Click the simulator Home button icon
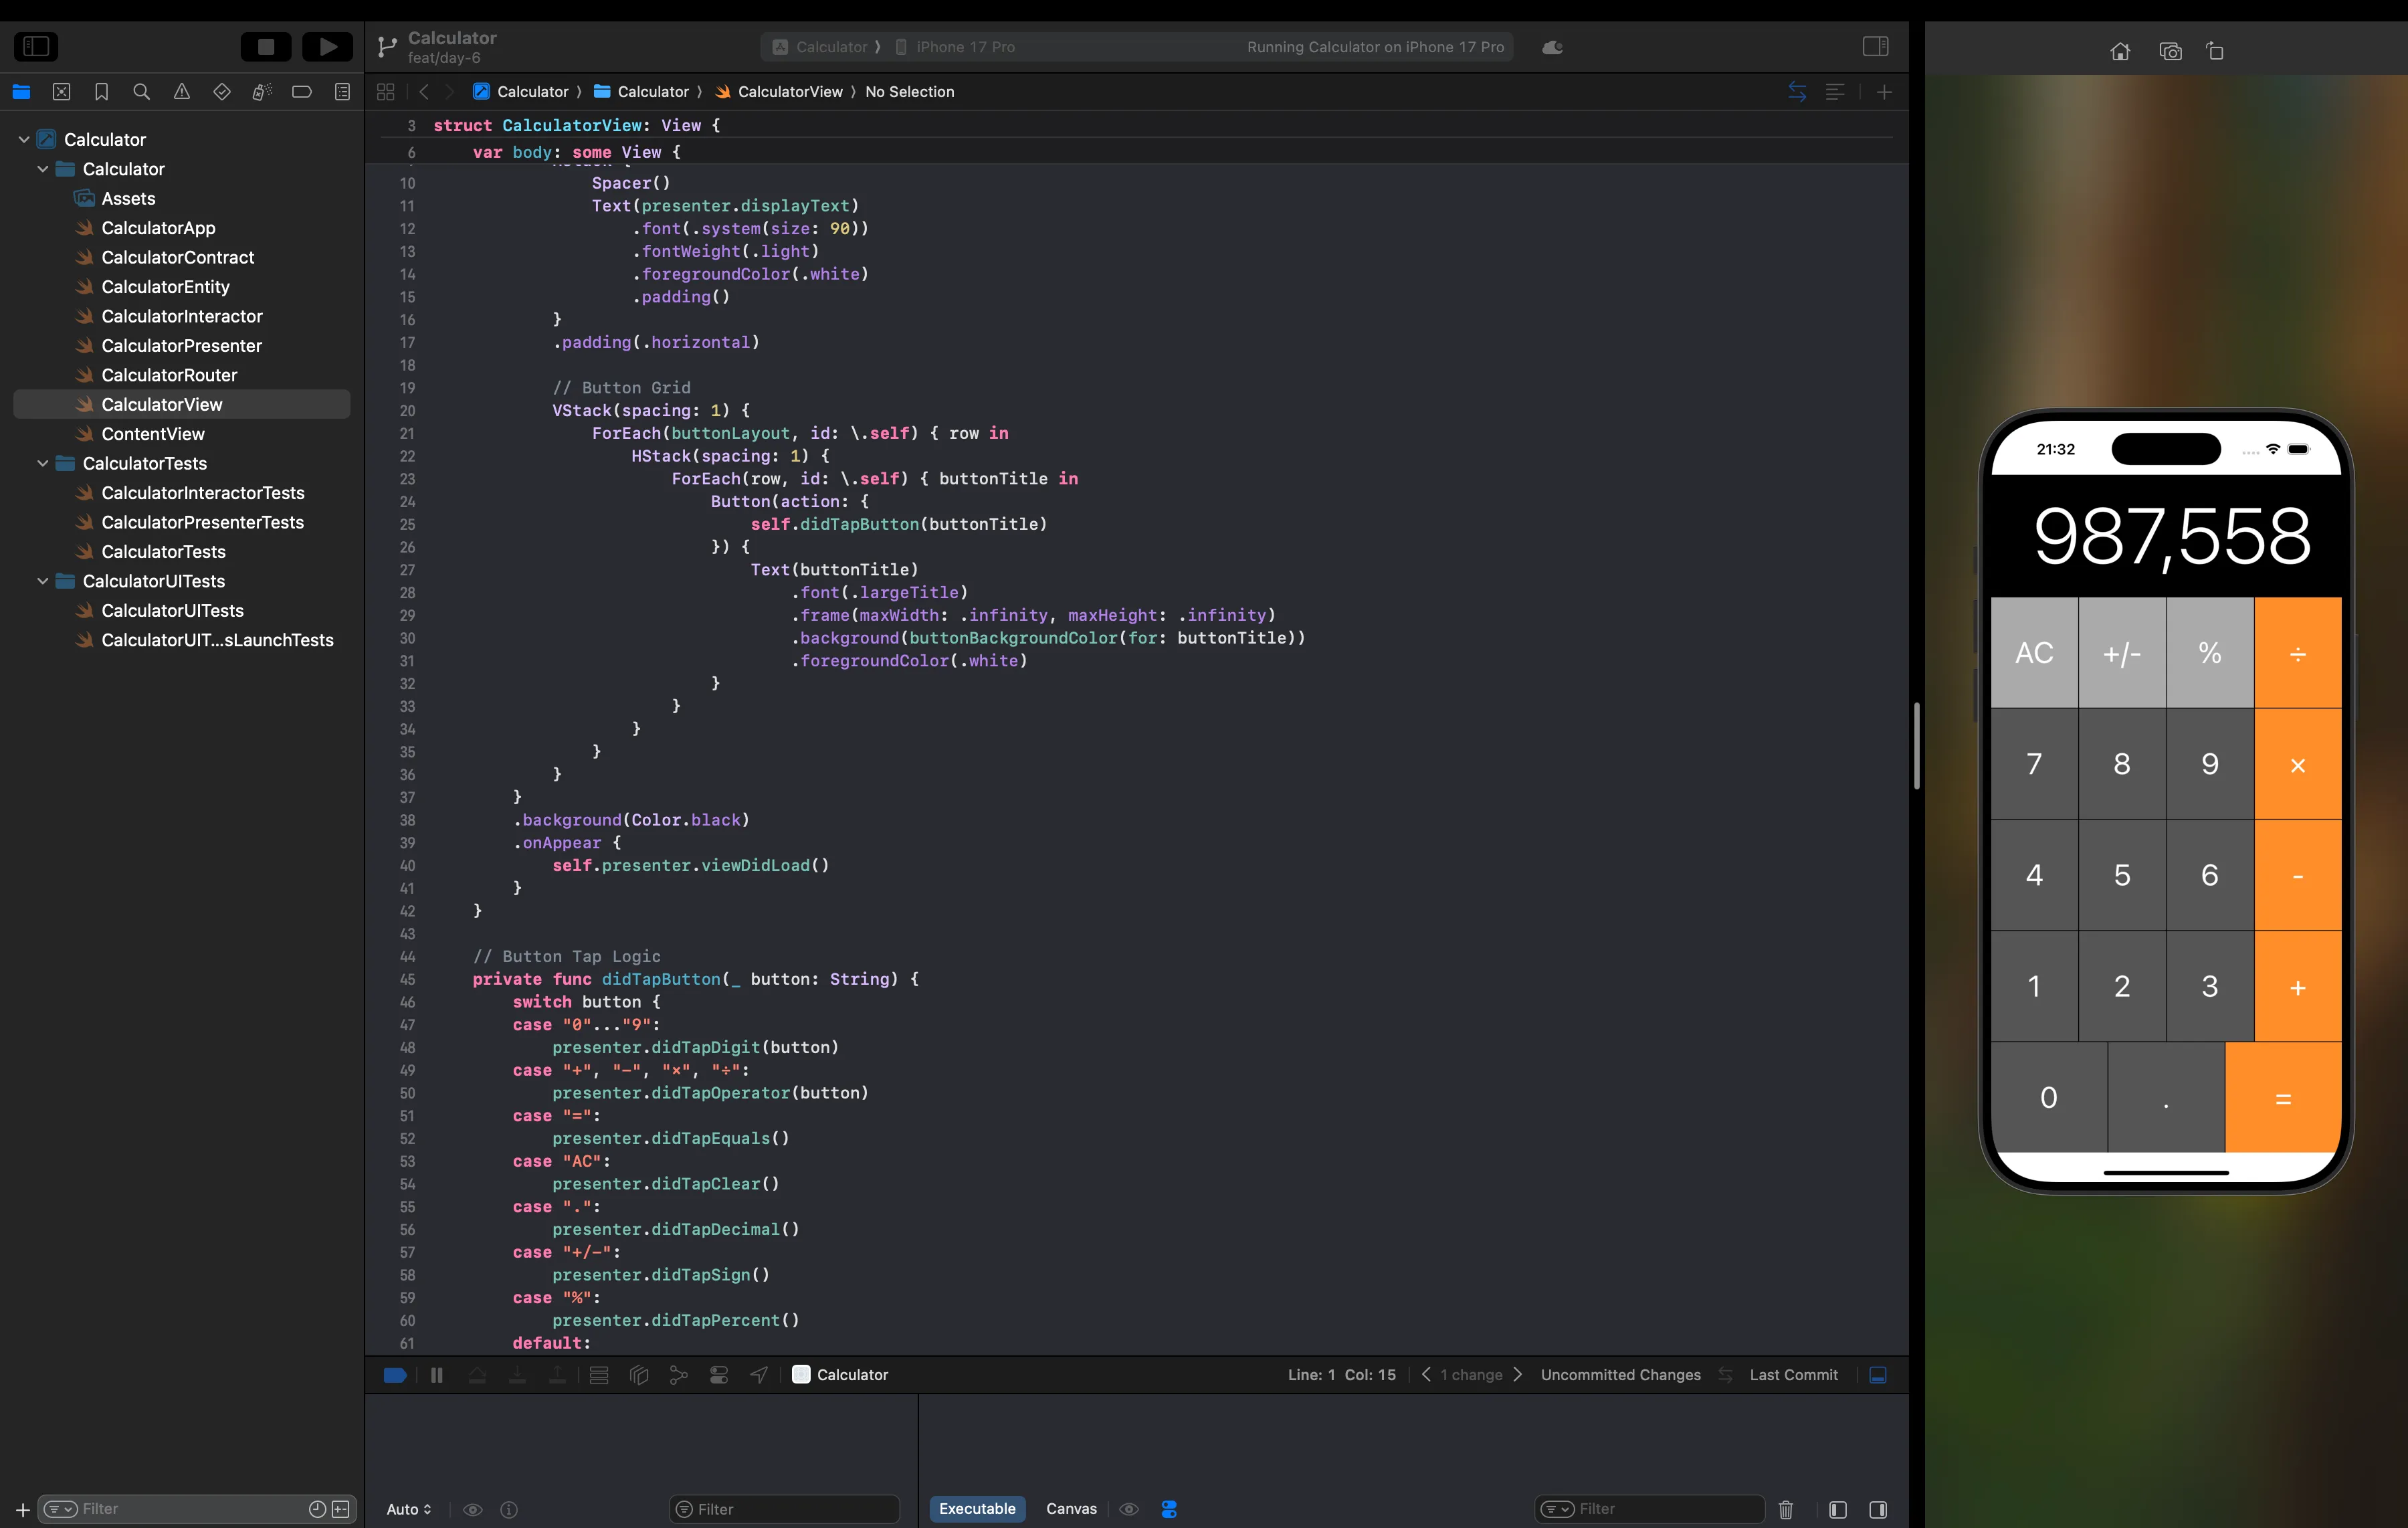 tap(2120, 51)
